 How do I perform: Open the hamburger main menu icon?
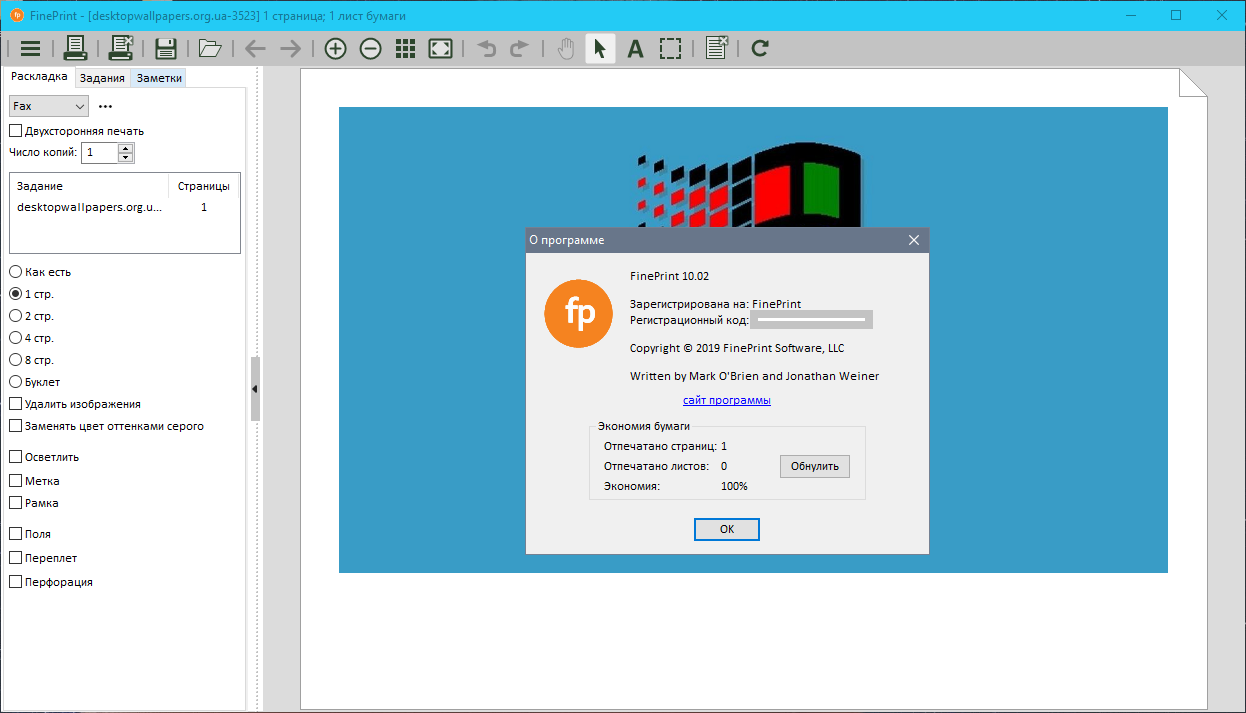30,48
